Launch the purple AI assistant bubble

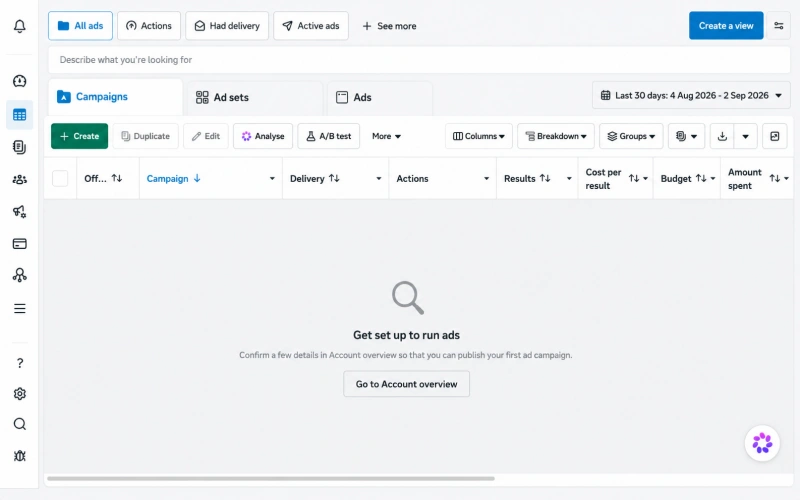762,443
